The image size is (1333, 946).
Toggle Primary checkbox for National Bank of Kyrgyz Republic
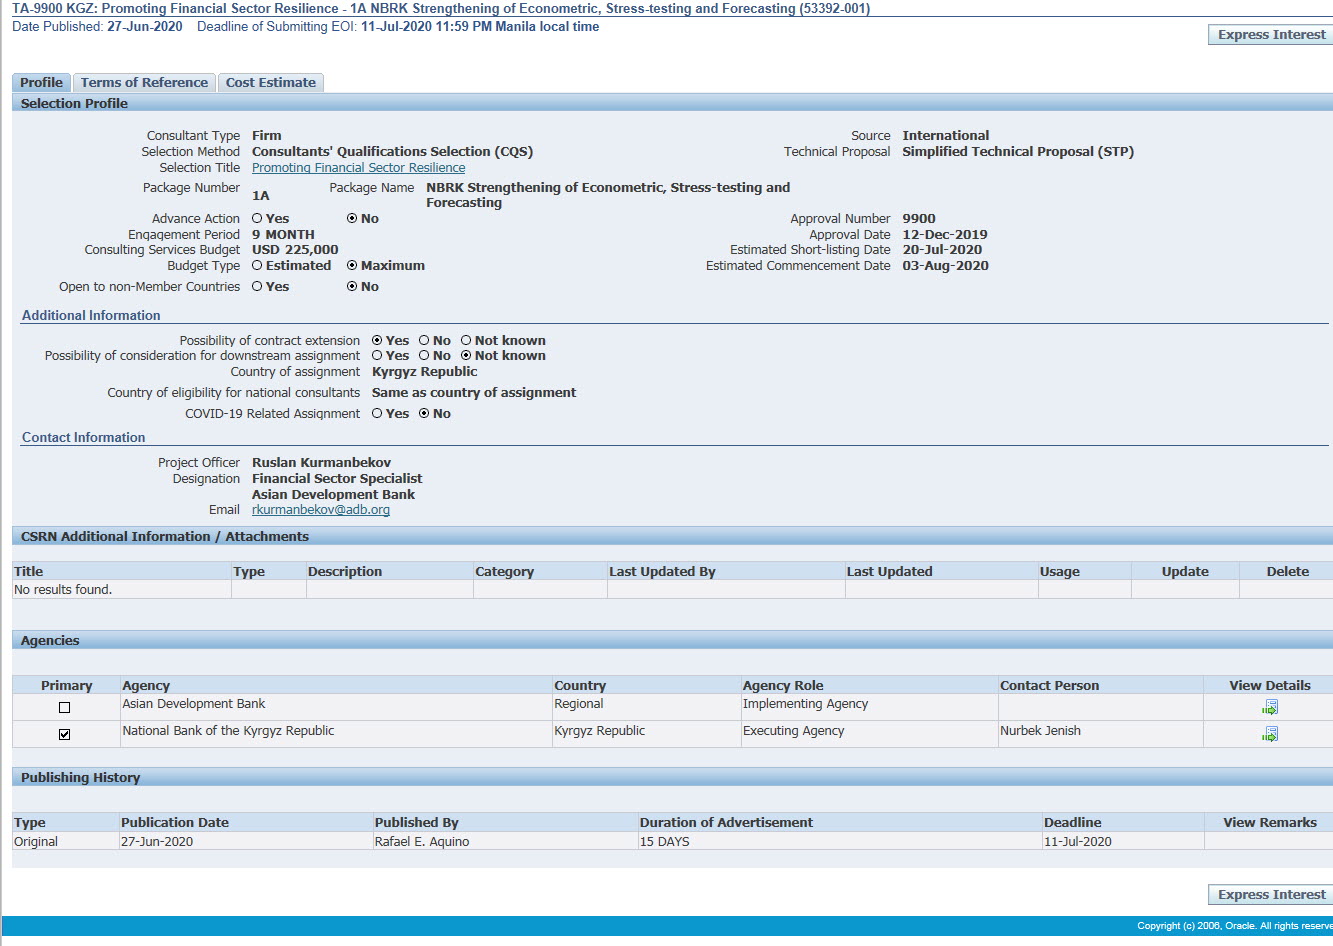[x=65, y=735]
